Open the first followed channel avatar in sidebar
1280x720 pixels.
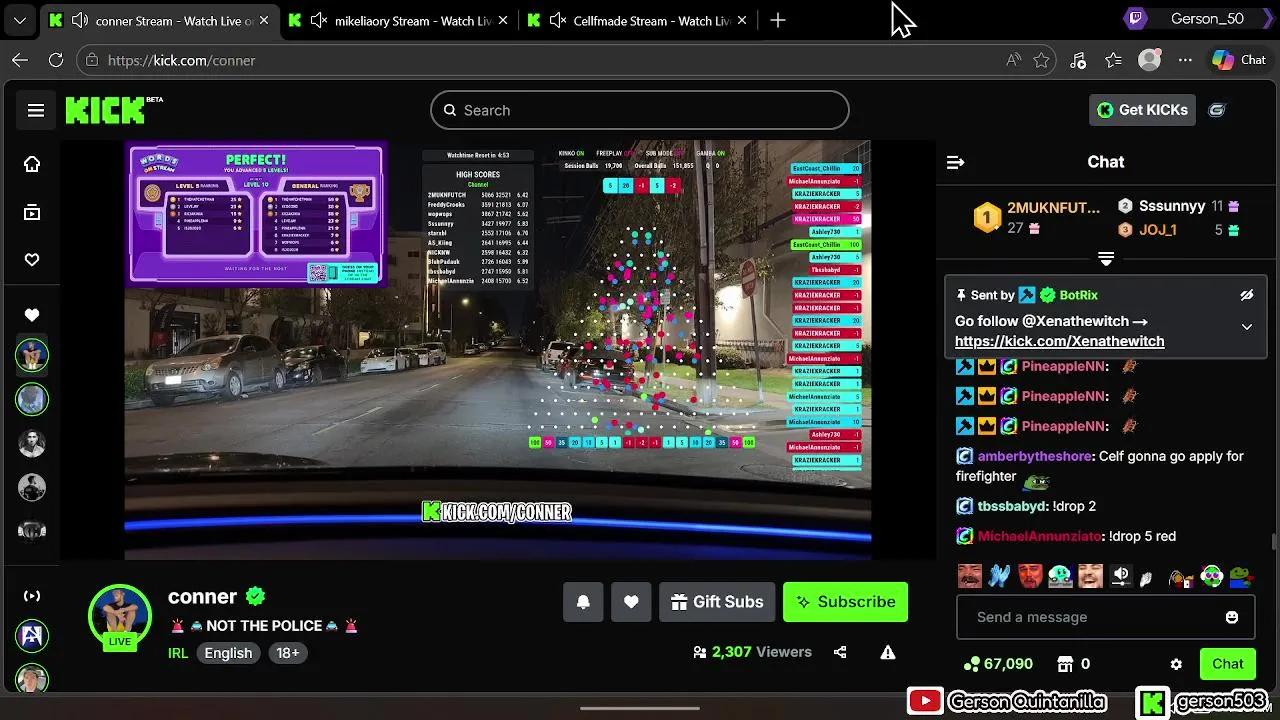tap(32, 355)
